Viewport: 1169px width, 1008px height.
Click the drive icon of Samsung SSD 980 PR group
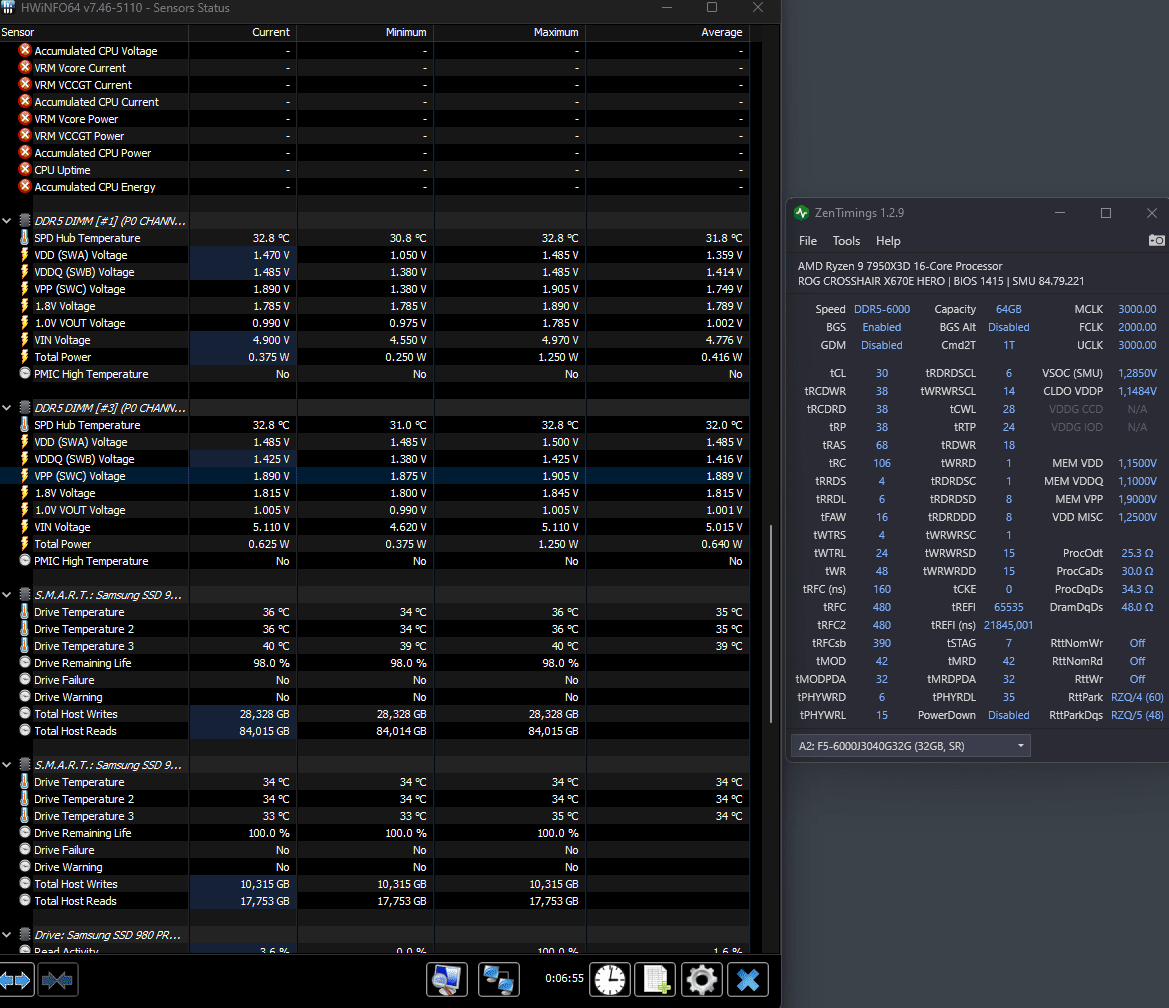tap(25, 935)
